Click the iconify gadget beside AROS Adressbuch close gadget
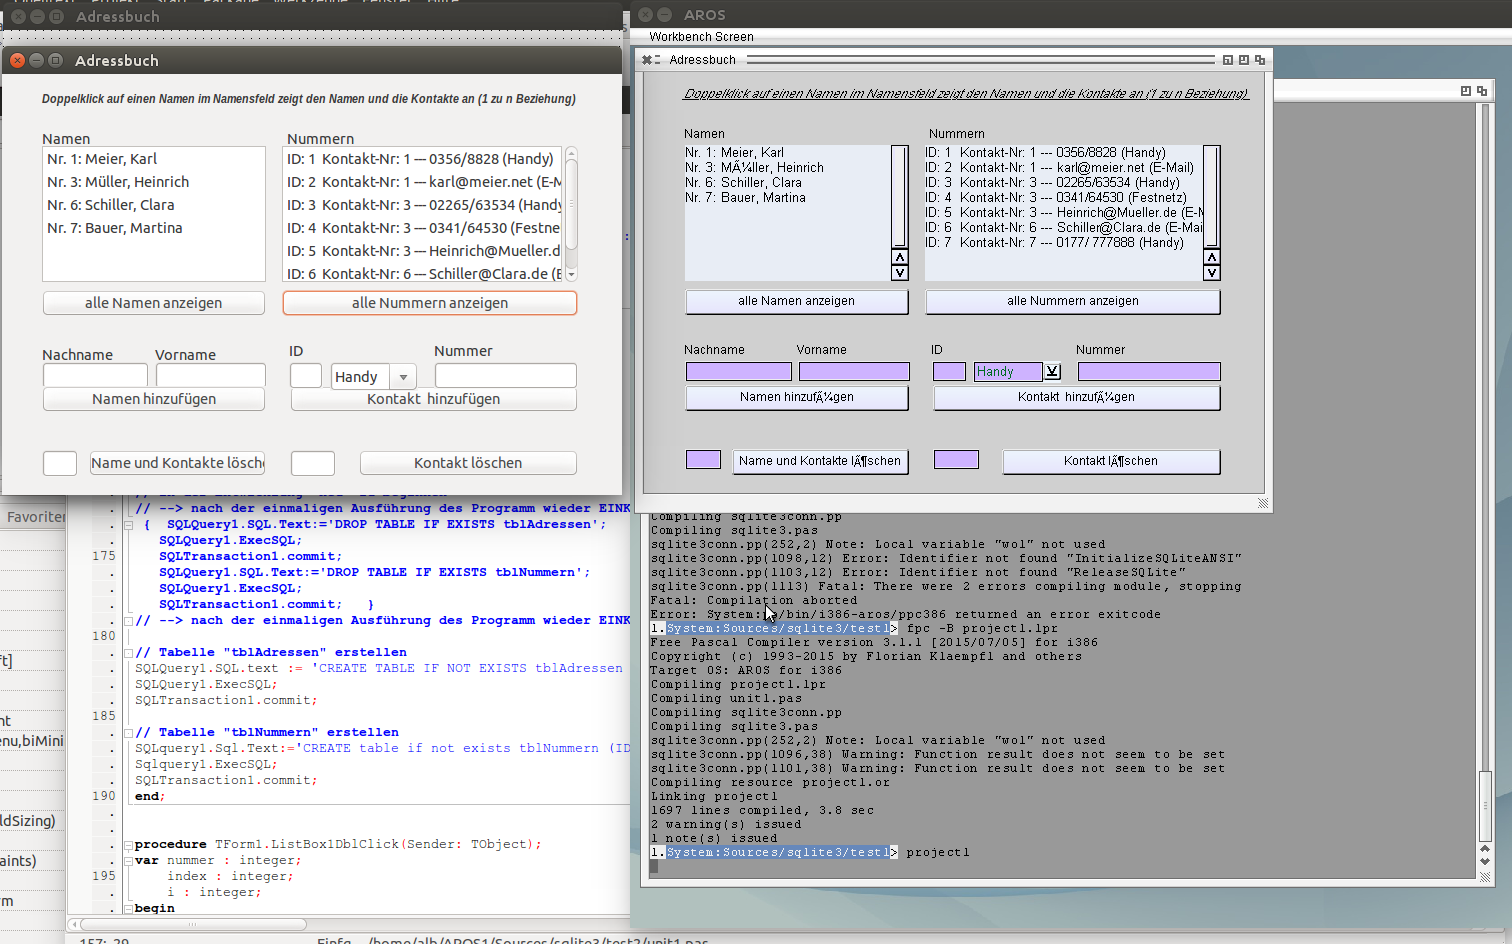 tap(659, 59)
